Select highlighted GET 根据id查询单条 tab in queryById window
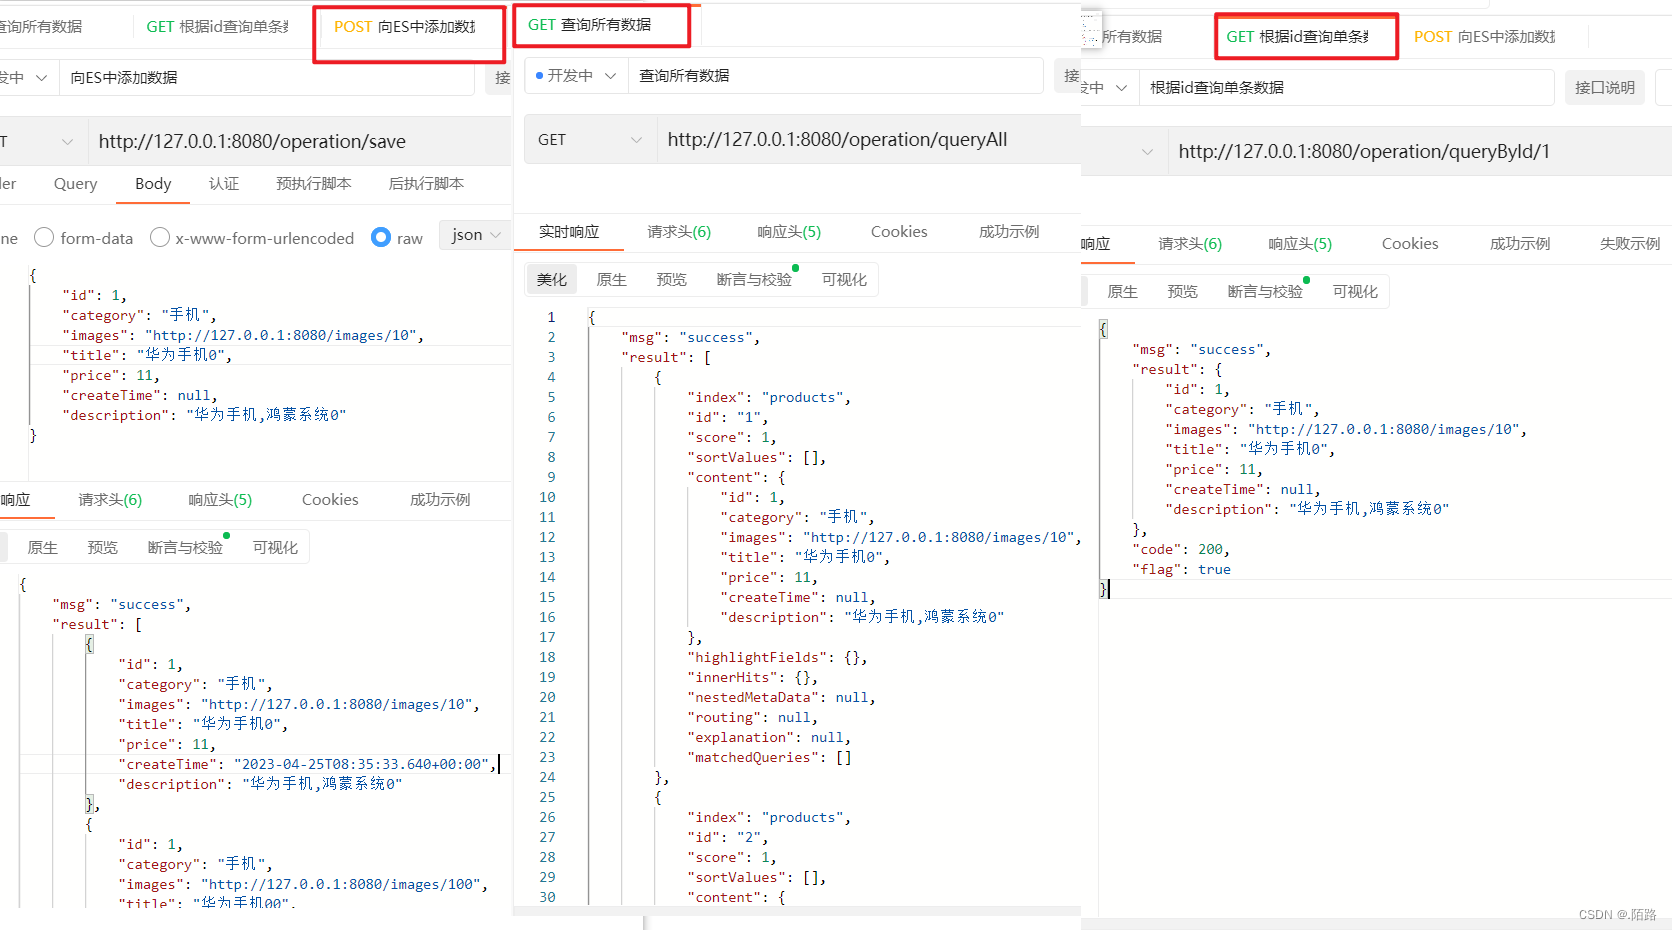Viewport: 1672px width, 930px height. (1298, 37)
